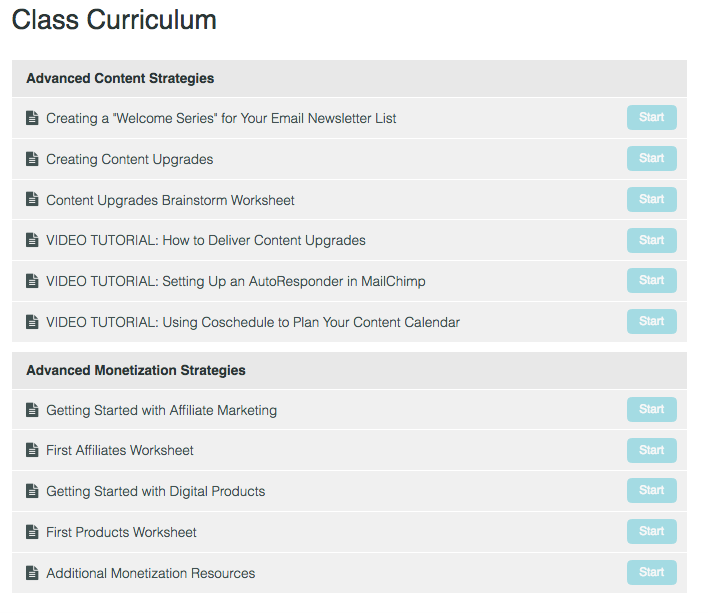Viewport: 708px width, 613px height.
Task: Start How to Deliver Content Upgrades video
Action: pos(652,240)
